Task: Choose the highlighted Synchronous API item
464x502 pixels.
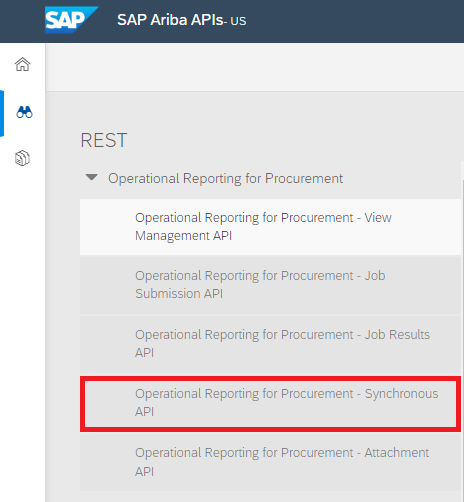Action: coord(270,403)
